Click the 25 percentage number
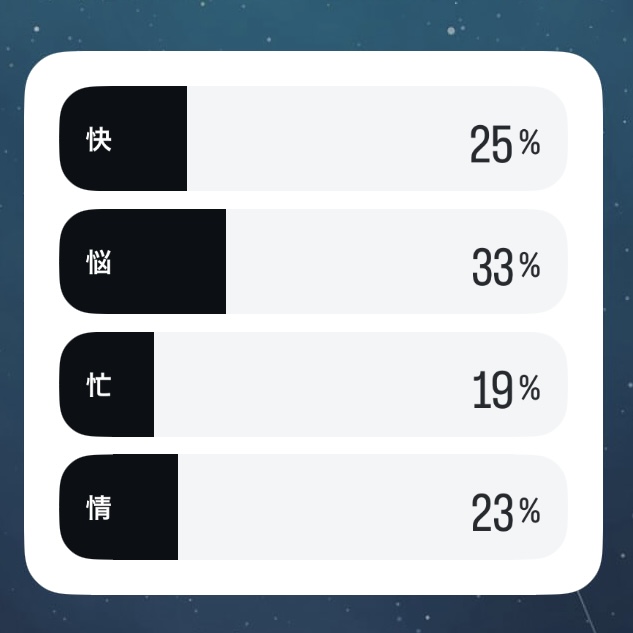 (x=490, y=146)
